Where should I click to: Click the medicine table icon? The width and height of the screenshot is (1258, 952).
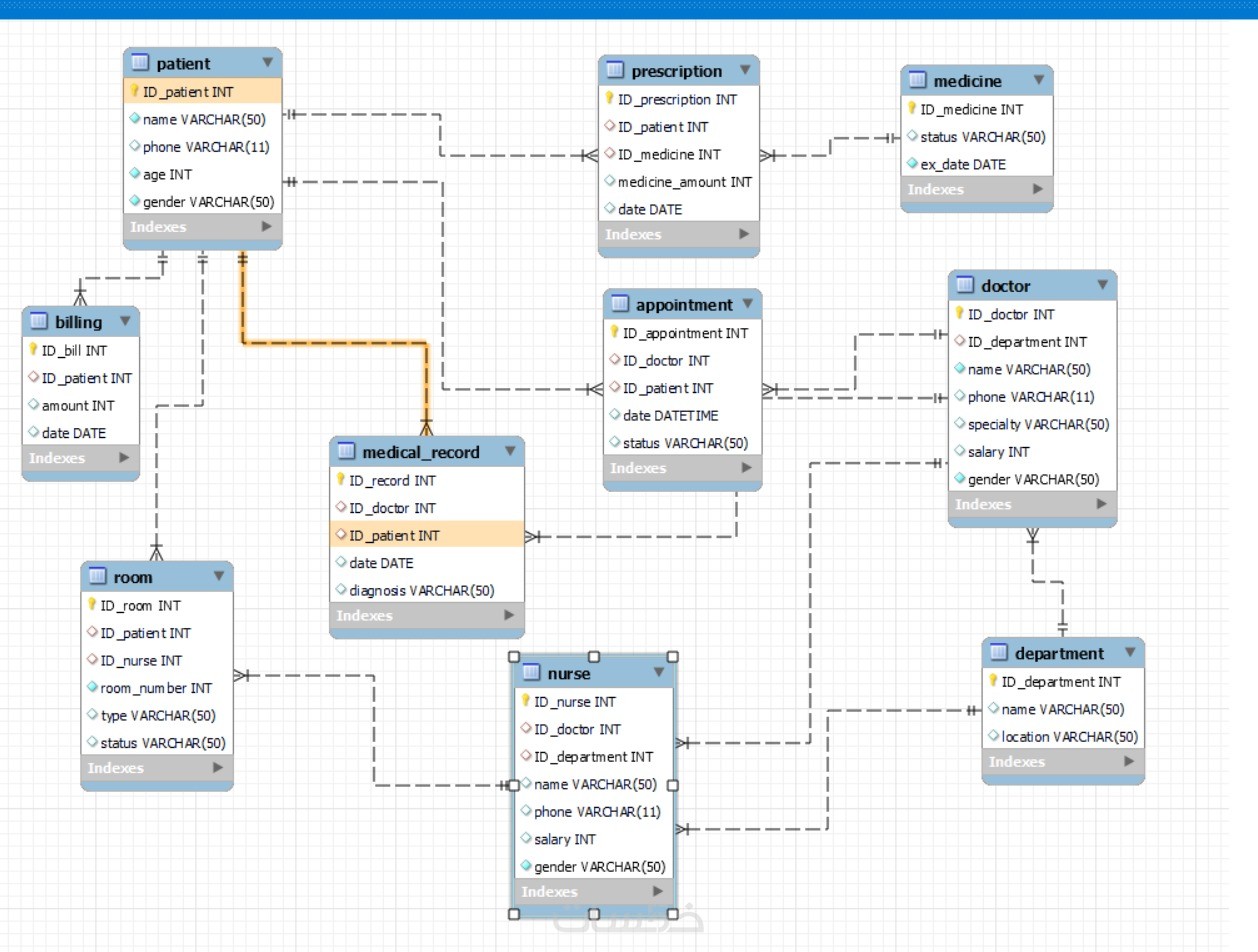click(917, 81)
